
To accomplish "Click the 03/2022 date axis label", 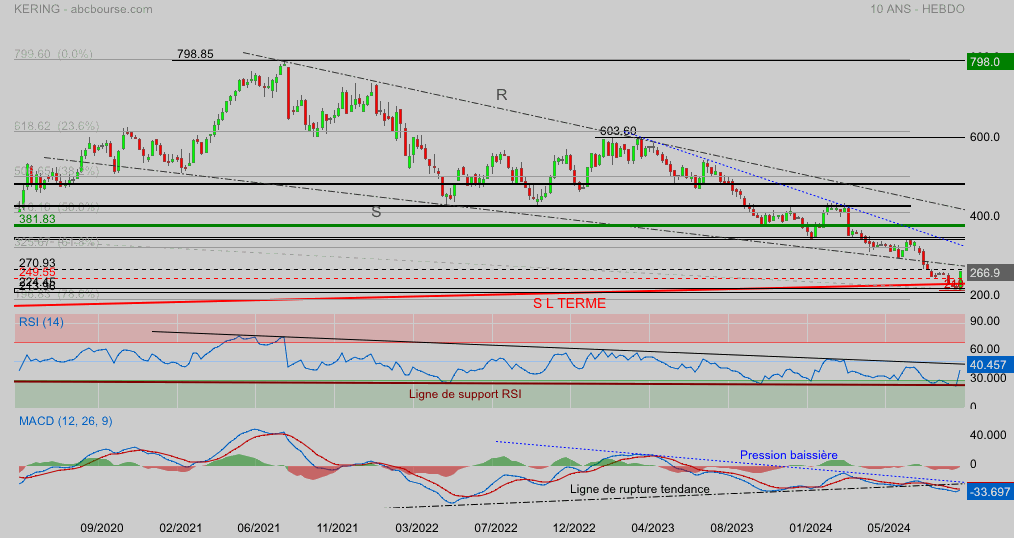I will pyautogui.click(x=417, y=528).
